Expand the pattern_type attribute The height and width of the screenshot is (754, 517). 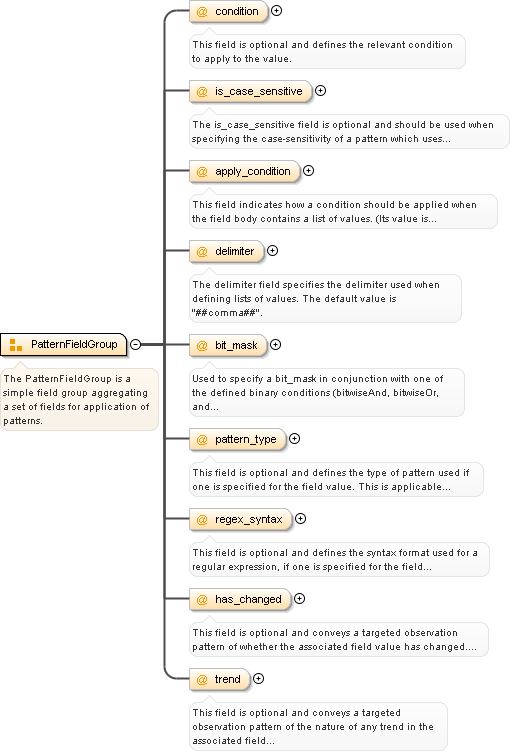[x=295, y=439]
